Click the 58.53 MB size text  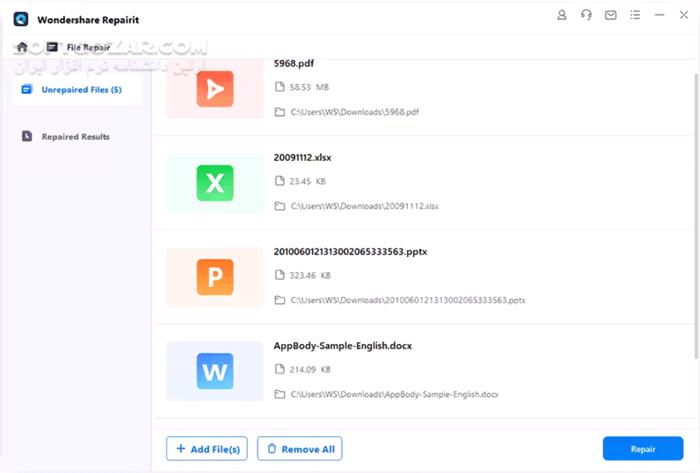pos(309,87)
